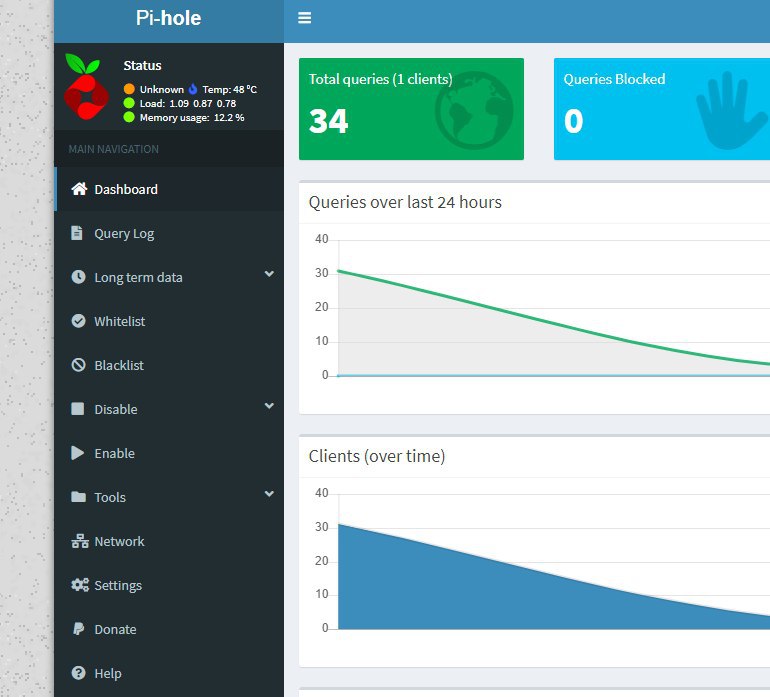770x697 pixels.
Task: Click the 'Load: 1.09 0.87 0.78' text
Action: pos(188,104)
